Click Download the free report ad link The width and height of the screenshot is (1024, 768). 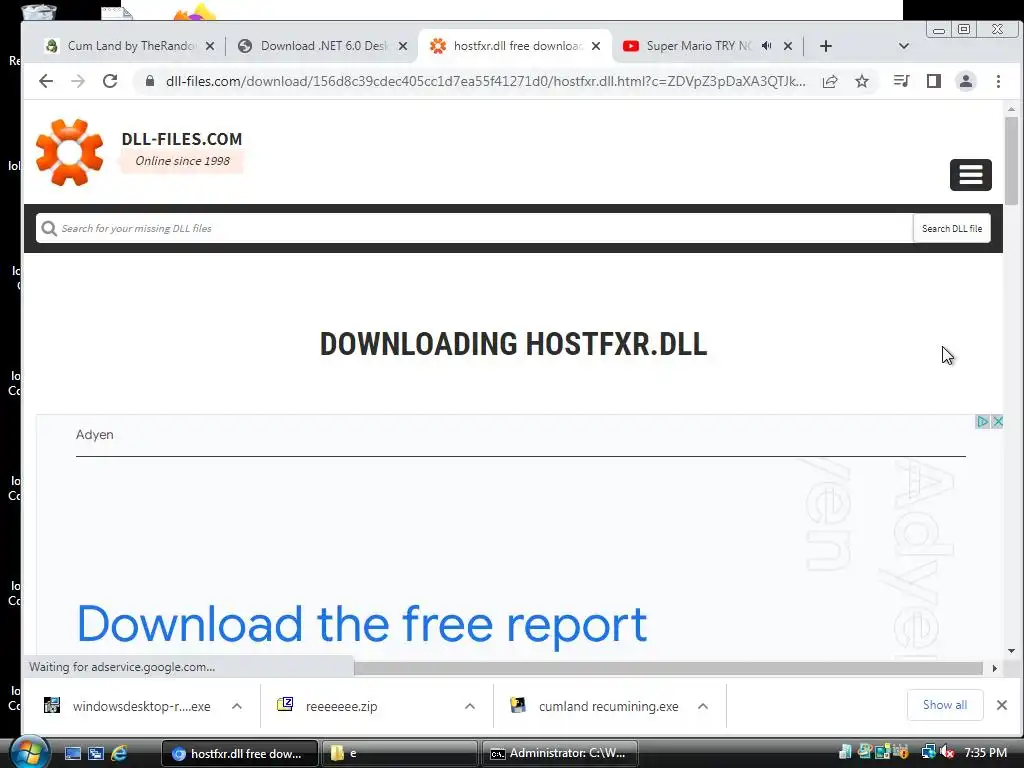(x=362, y=624)
